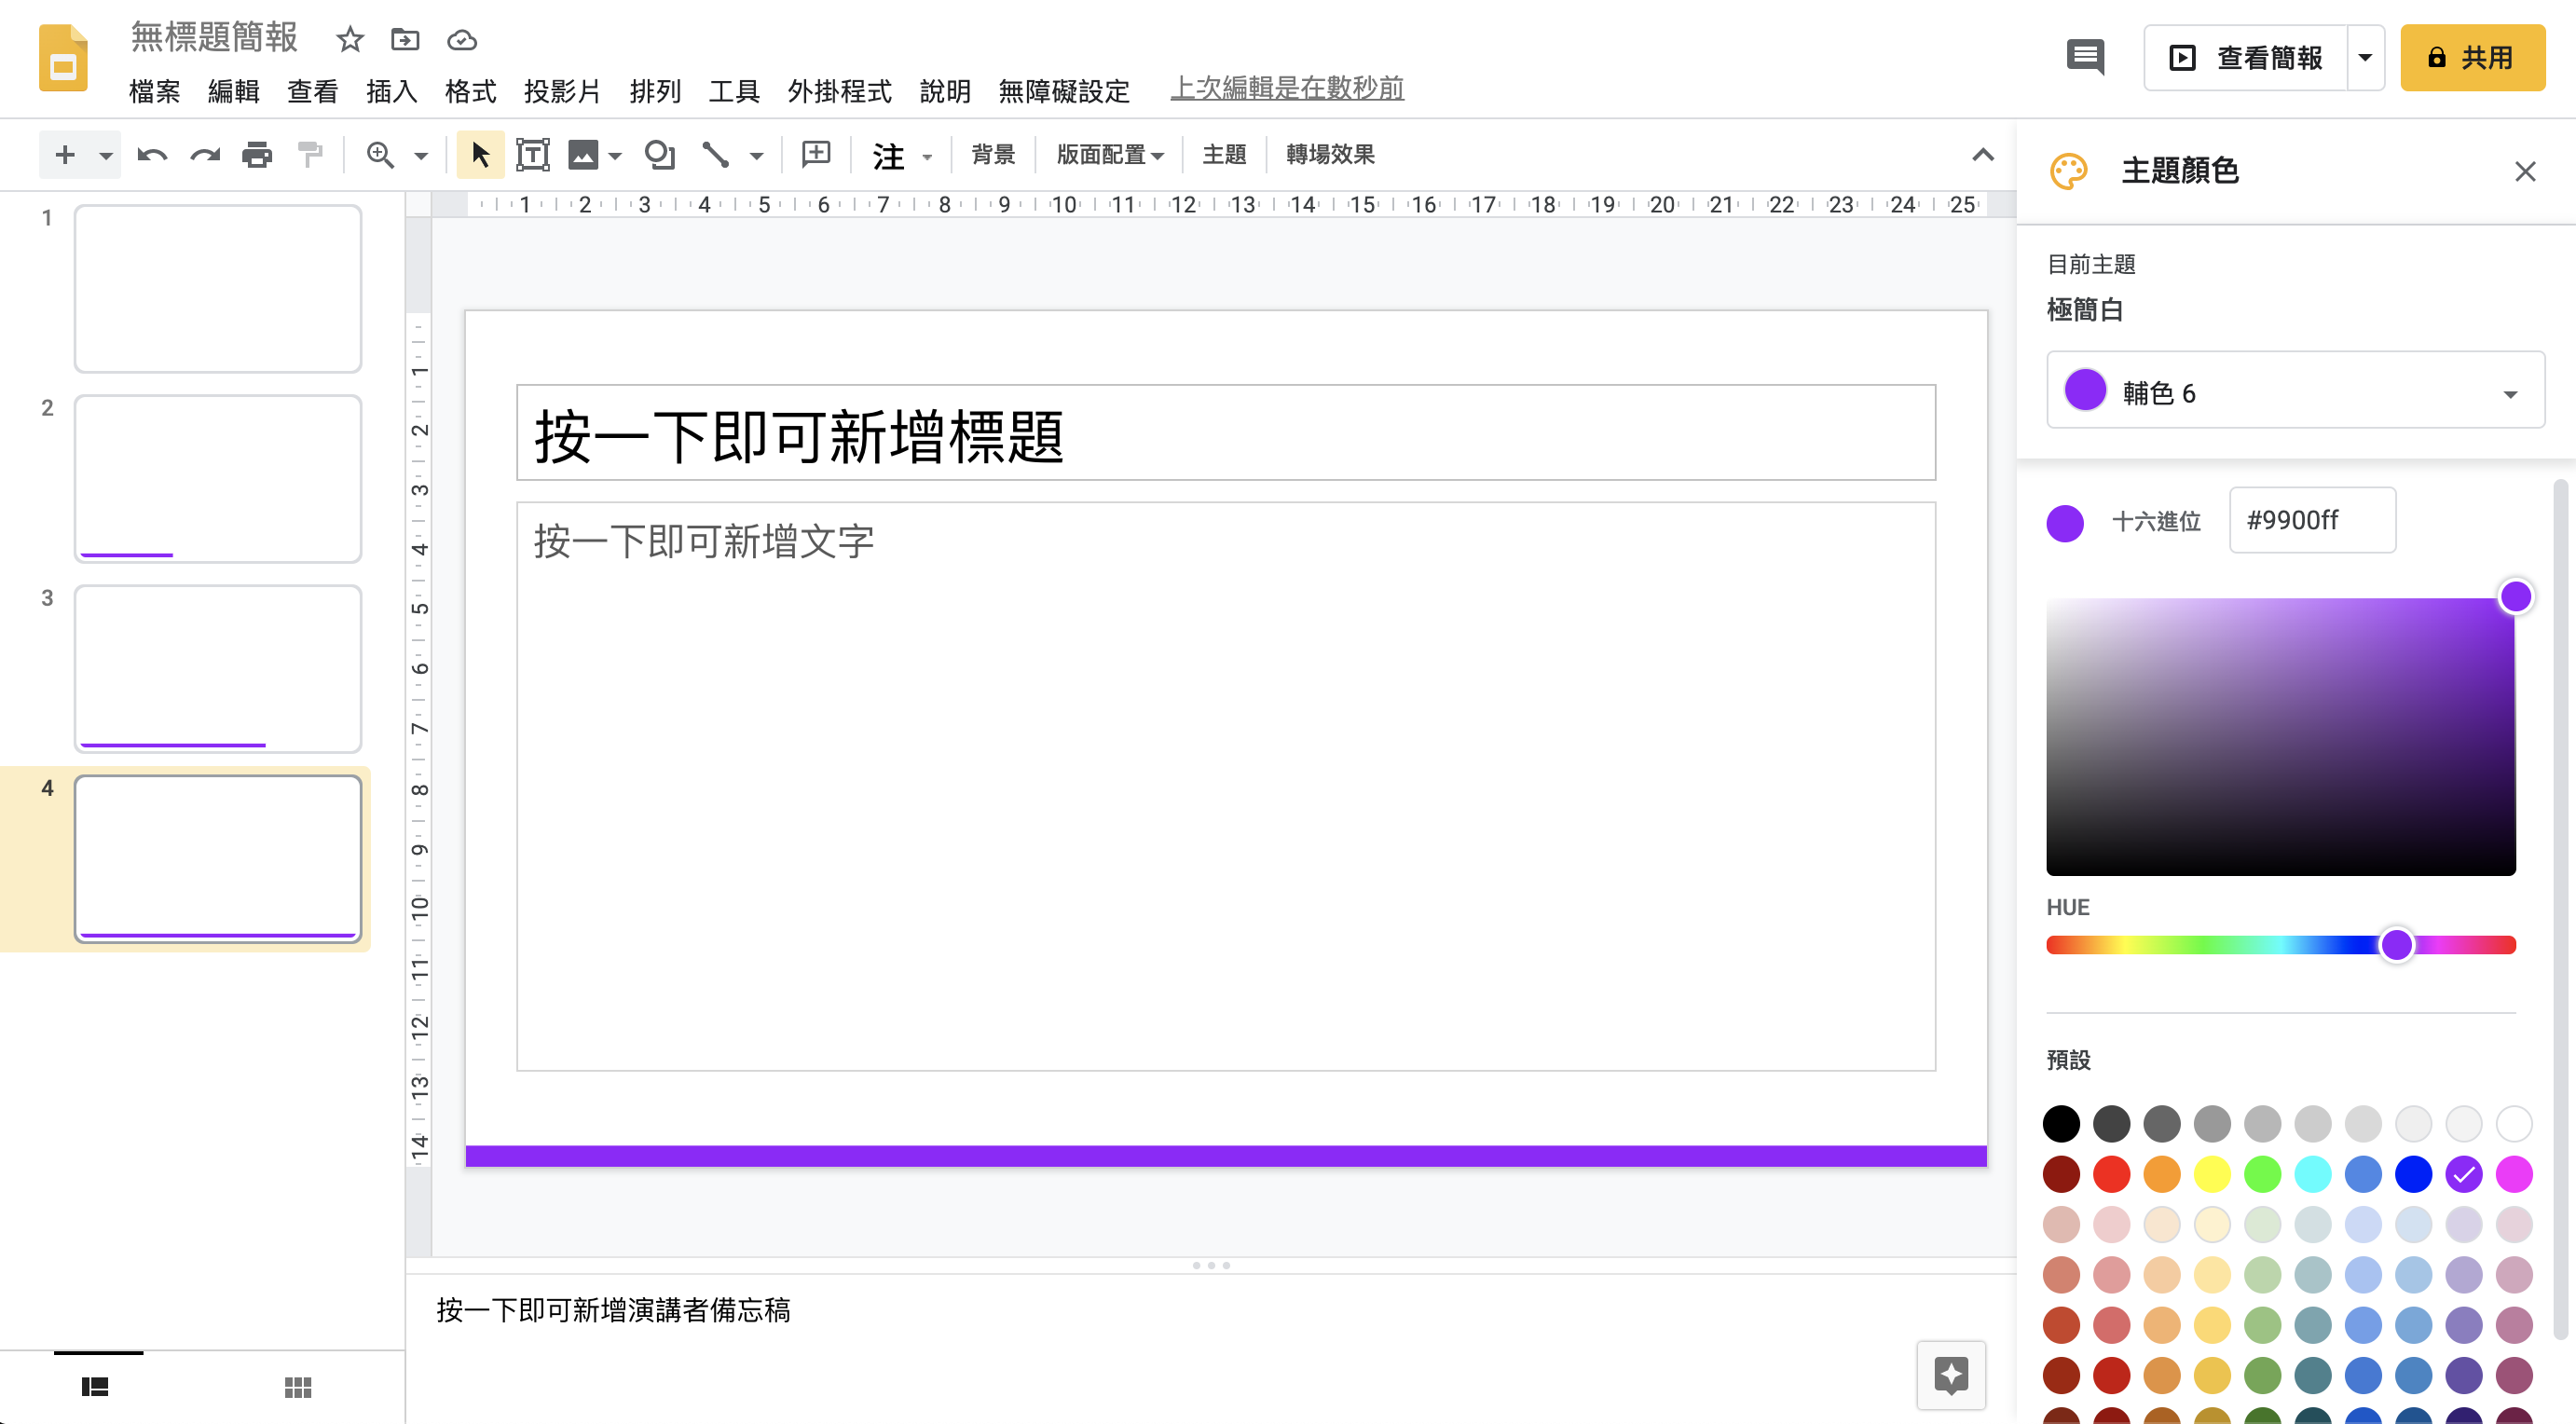
Task: Switch to grid view
Action: (297, 1387)
